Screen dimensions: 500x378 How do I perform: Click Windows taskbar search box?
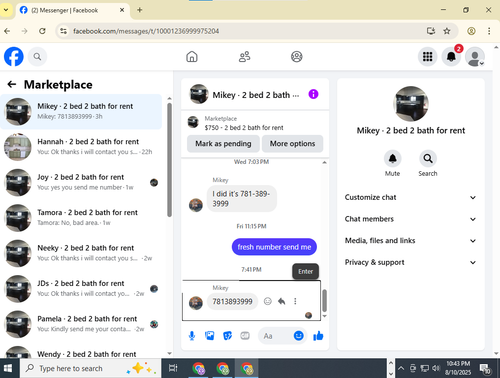[91, 368]
